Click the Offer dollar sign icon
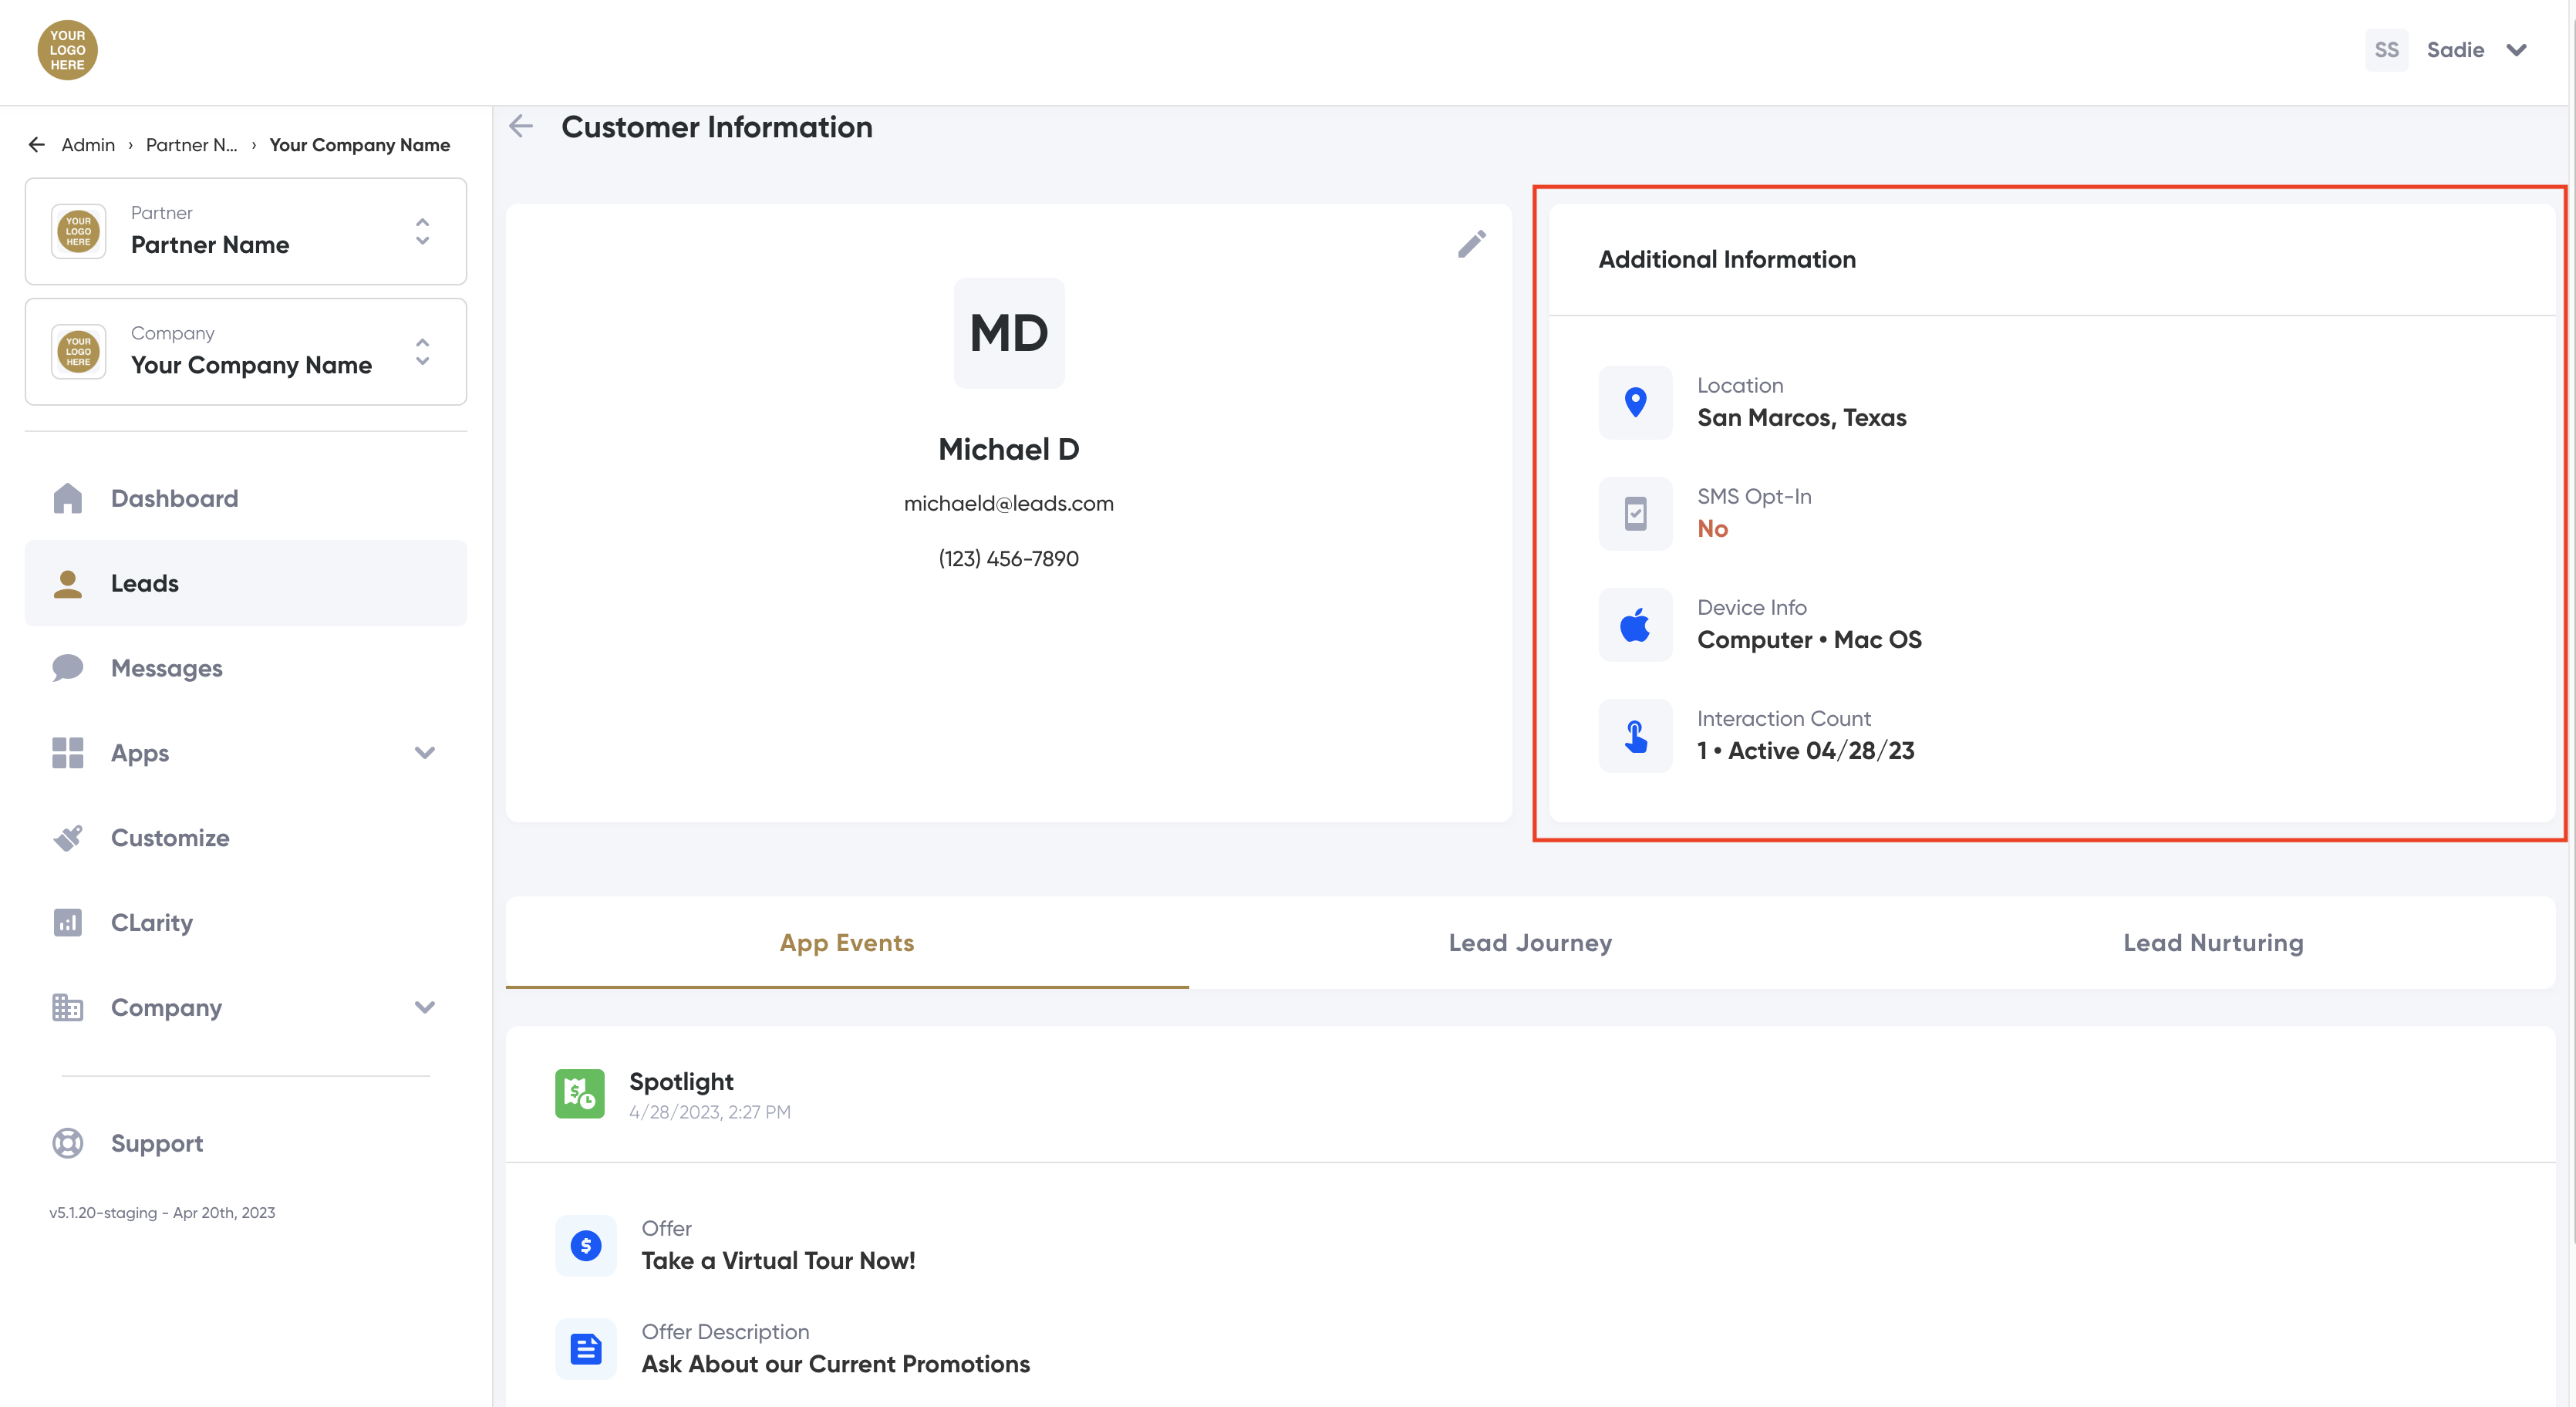The width and height of the screenshot is (2576, 1407). tap(586, 1245)
